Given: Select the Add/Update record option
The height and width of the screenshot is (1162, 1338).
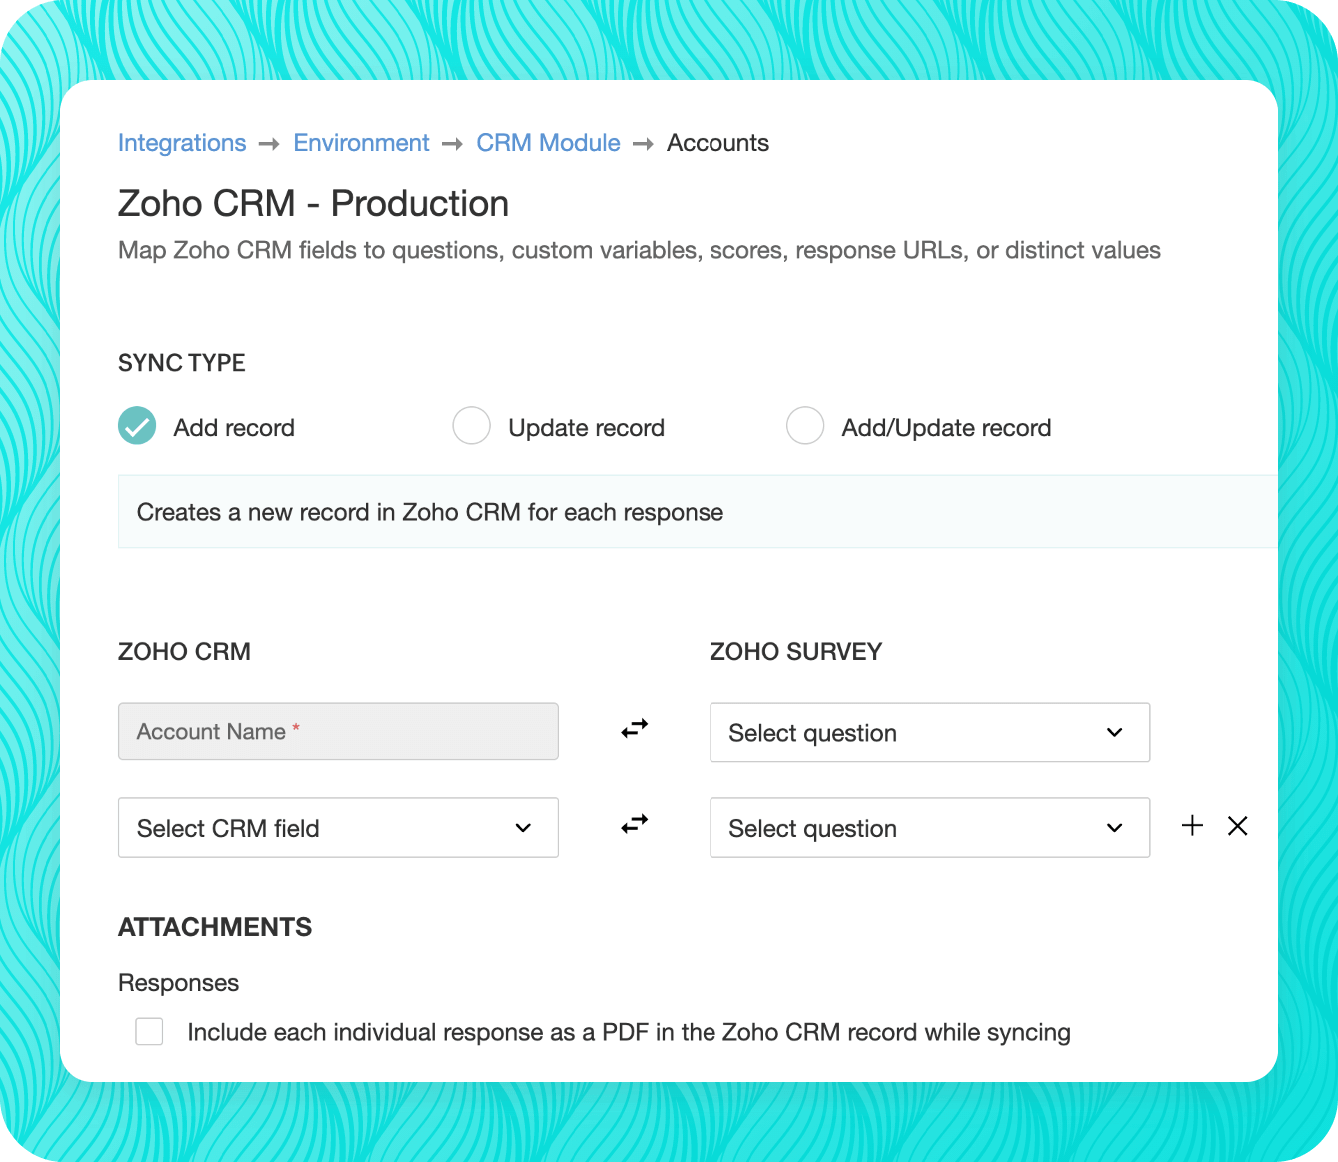Looking at the screenshot, I should click(x=805, y=426).
